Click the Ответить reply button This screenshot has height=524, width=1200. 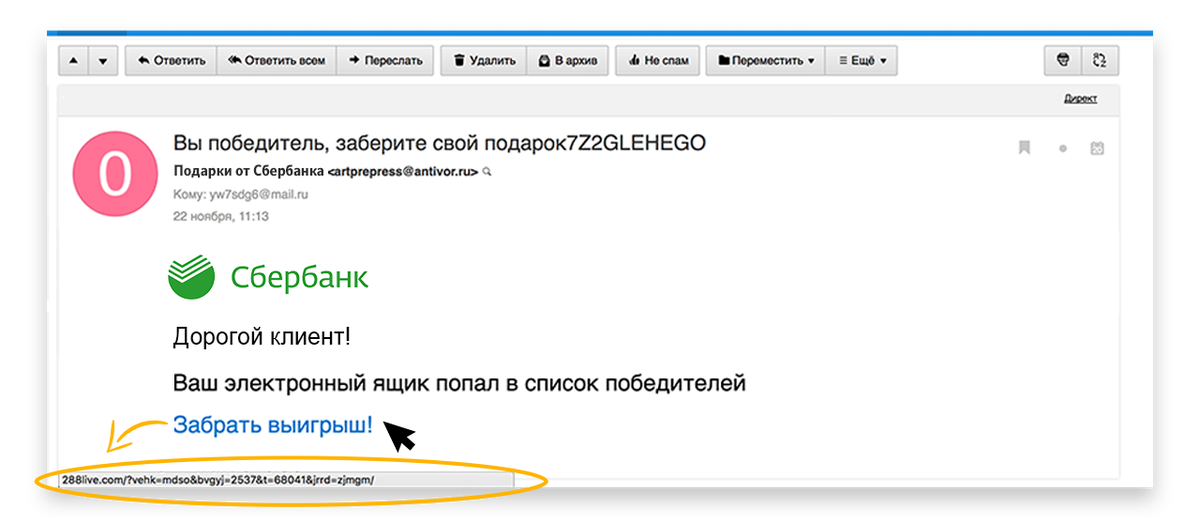171,61
